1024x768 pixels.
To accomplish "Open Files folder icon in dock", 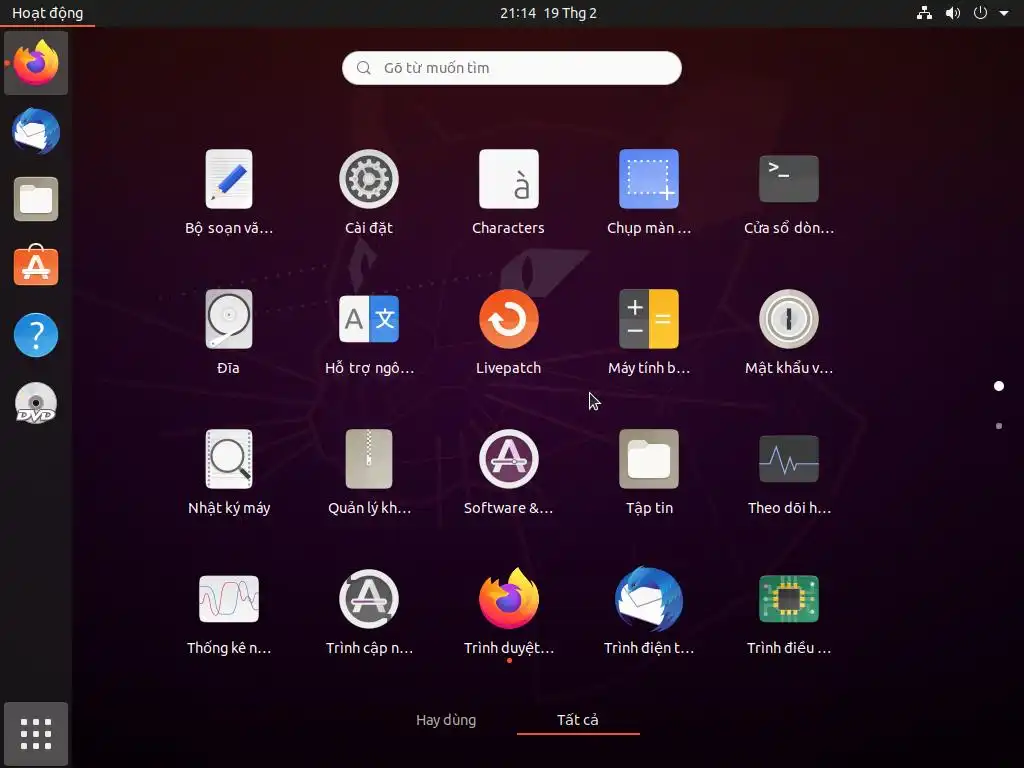I will pyautogui.click(x=36, y=199).
